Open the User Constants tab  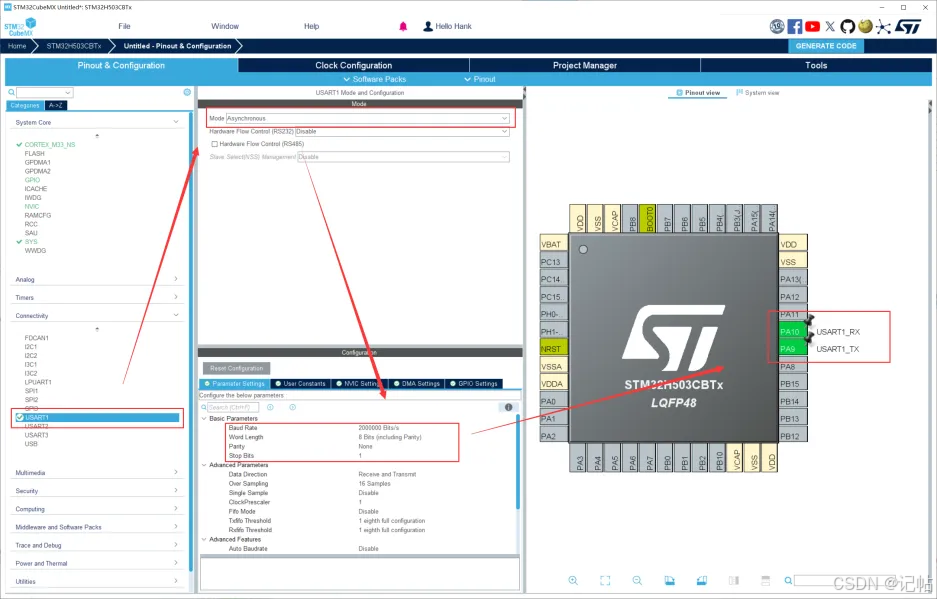[301, 384]
